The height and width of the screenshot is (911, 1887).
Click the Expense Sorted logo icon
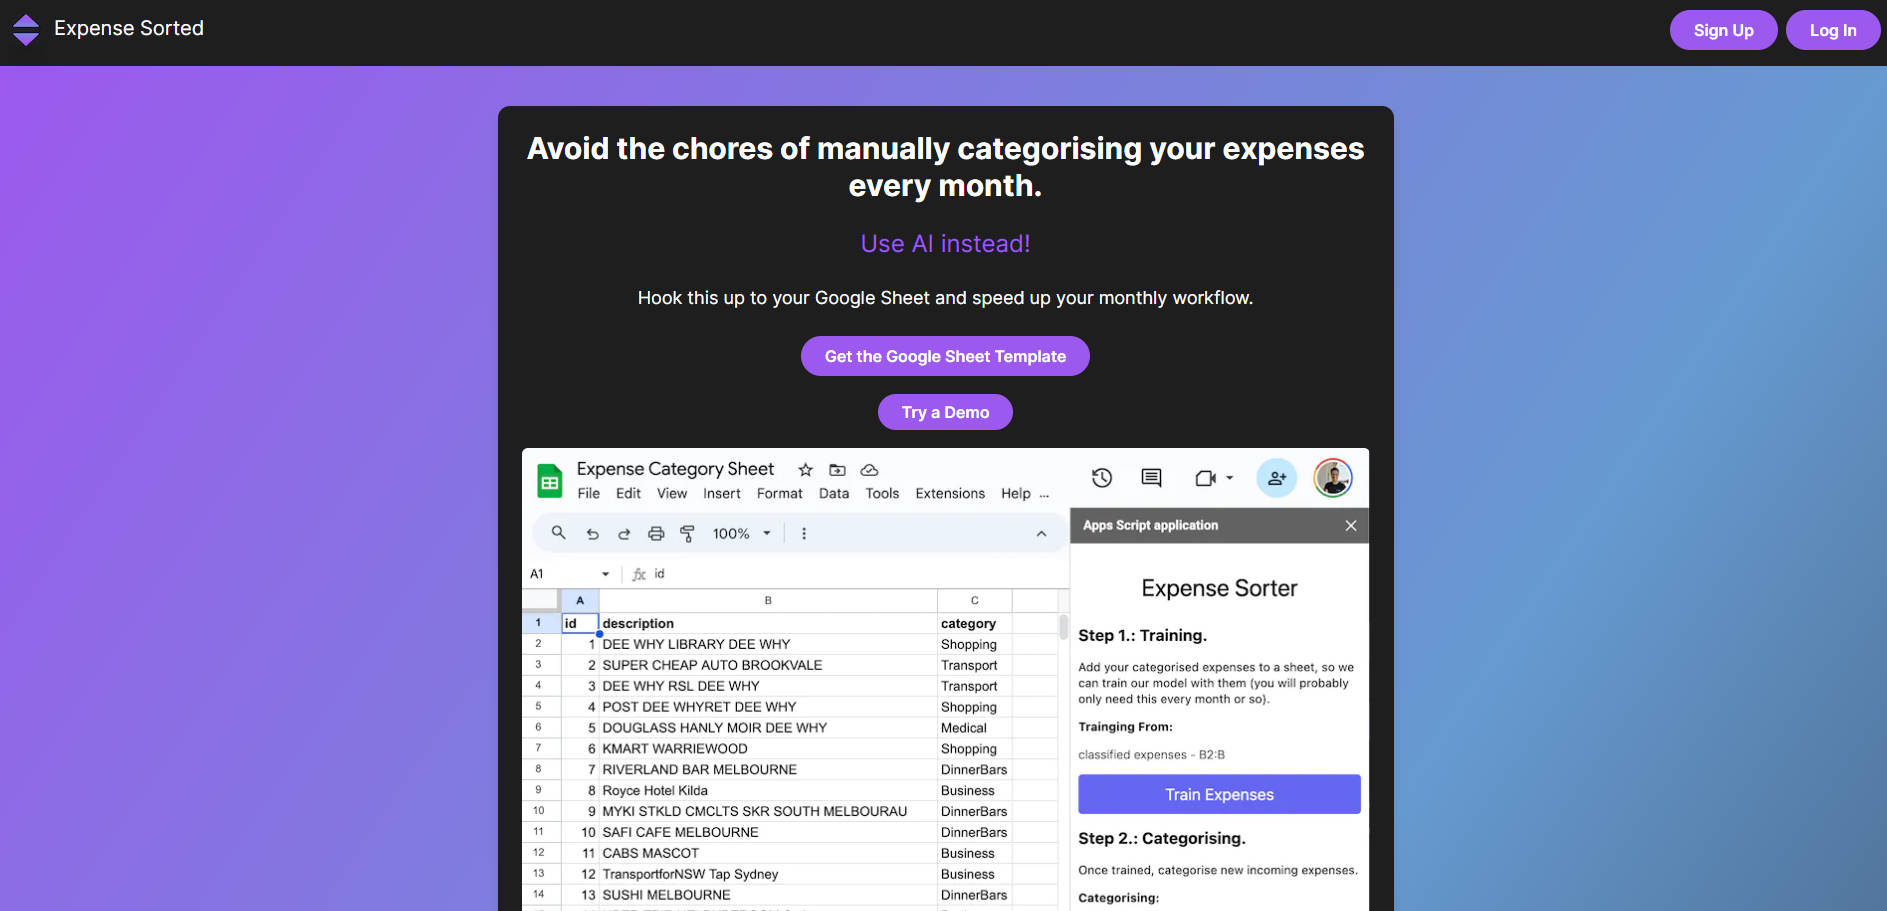pos(26,29)
